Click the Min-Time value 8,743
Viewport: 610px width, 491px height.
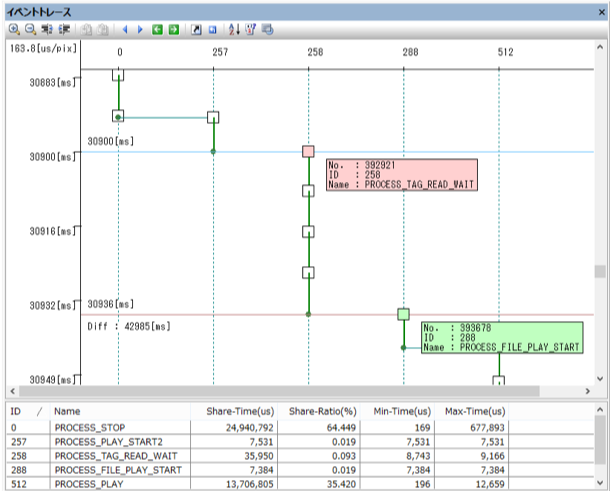coord(418,456)
